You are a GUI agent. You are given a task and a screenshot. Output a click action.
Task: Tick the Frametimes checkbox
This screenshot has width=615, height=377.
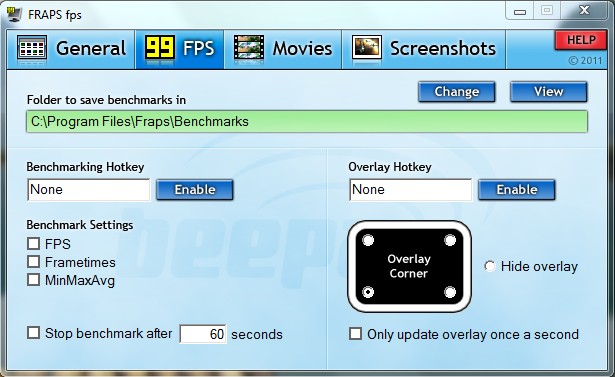pyautogui.click(x=34, y=262)
